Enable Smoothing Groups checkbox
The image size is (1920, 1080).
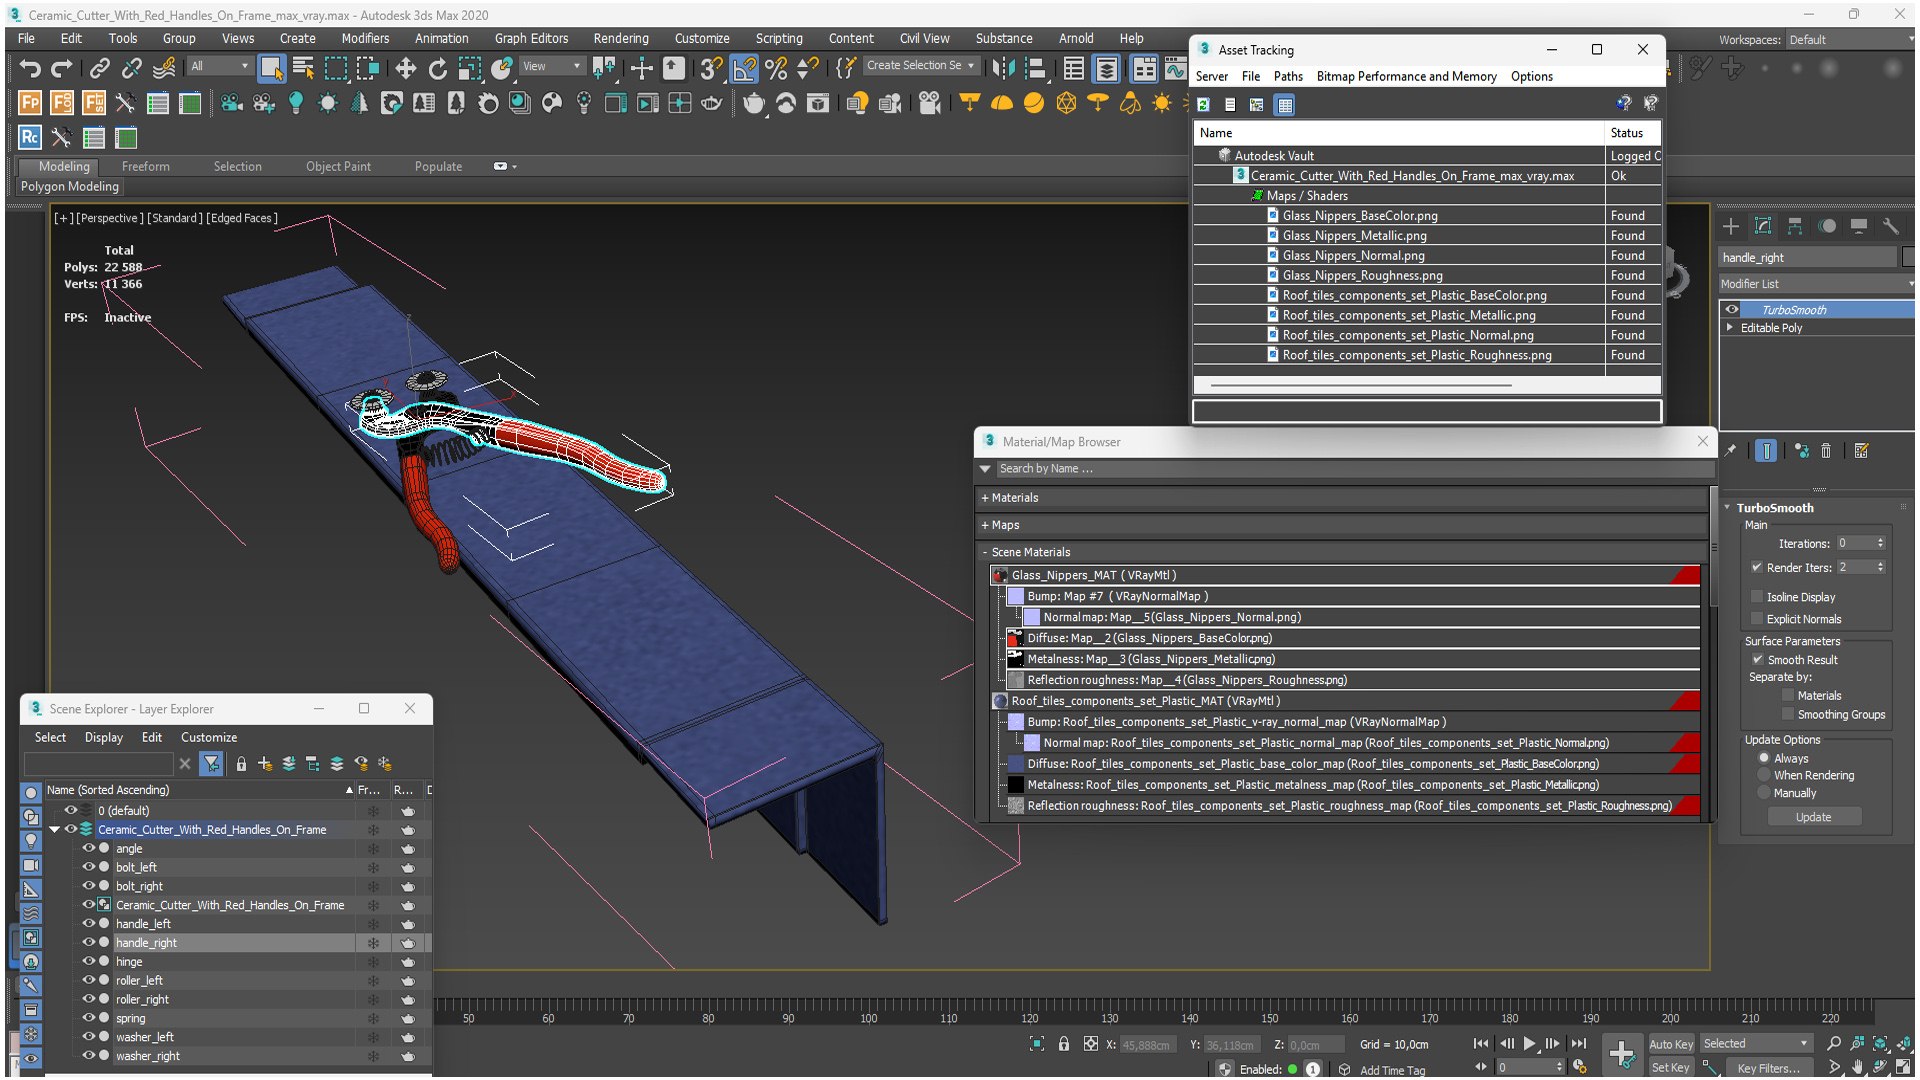point(1788,715)
